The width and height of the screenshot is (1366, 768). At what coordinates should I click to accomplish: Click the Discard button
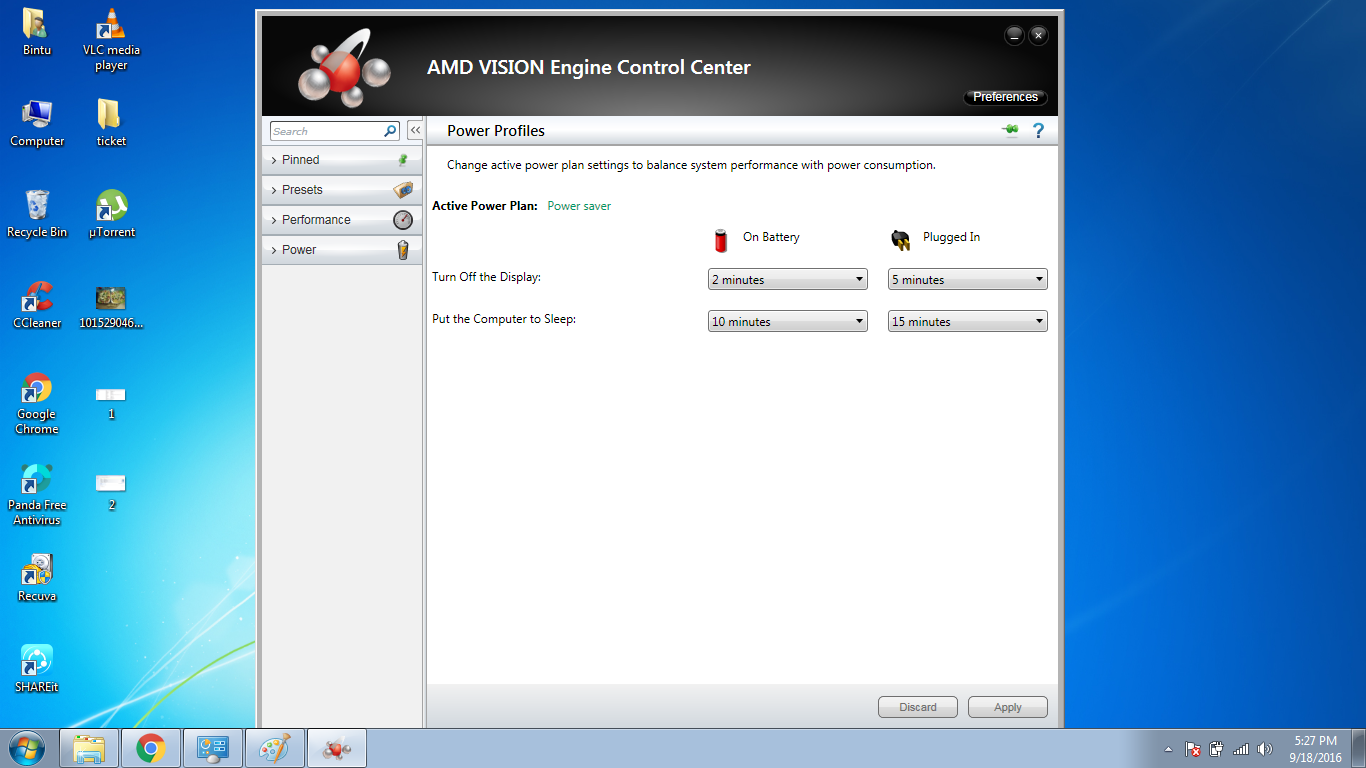pyautogui.click(x=918, y=707)
